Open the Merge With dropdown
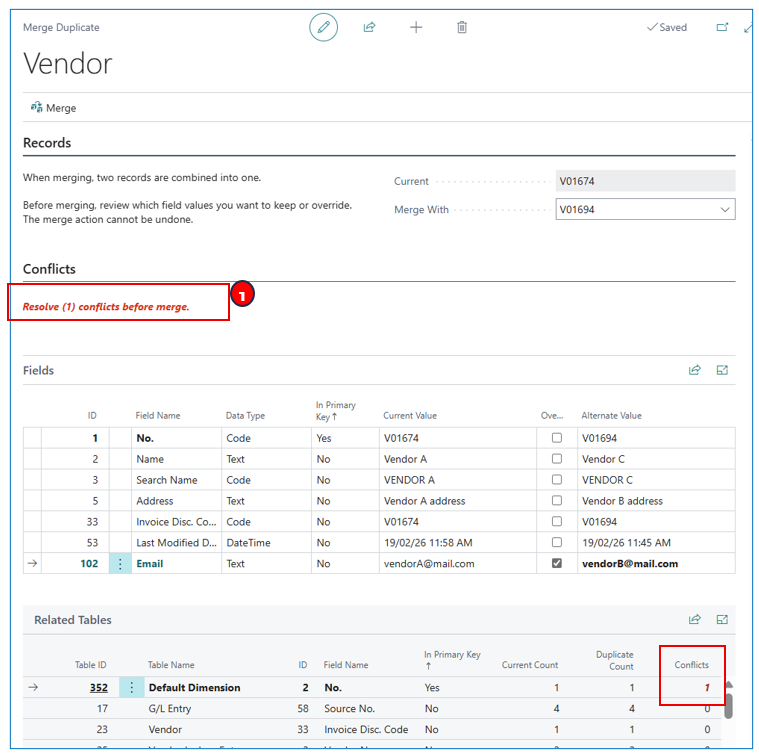The height and width of the screenshot is (753, 759). click(x=724, y=210)
